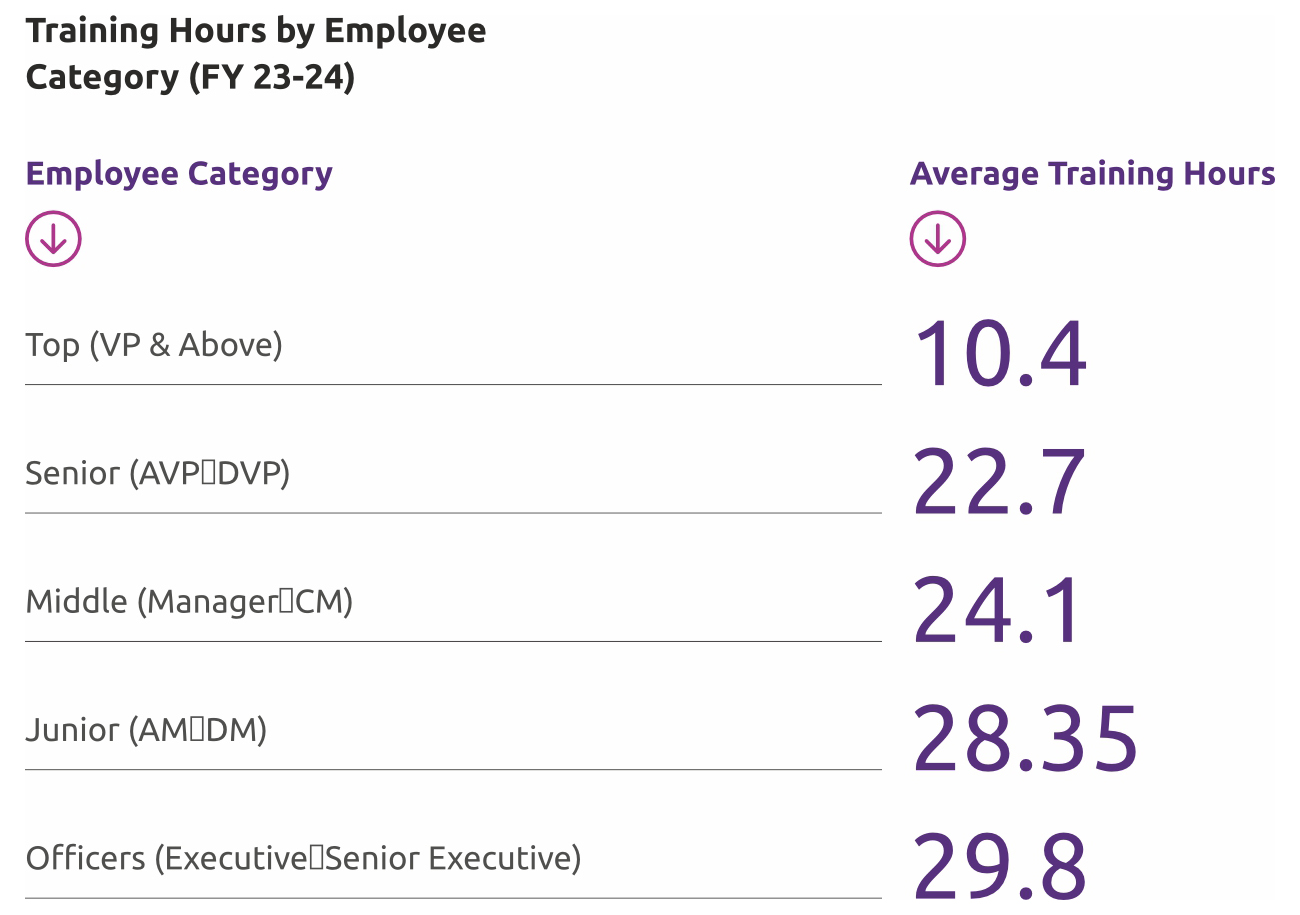This screenshot has height=915, width=1300.
Task: Select the Top (VP & Above) row label
Action: [154, 345]
